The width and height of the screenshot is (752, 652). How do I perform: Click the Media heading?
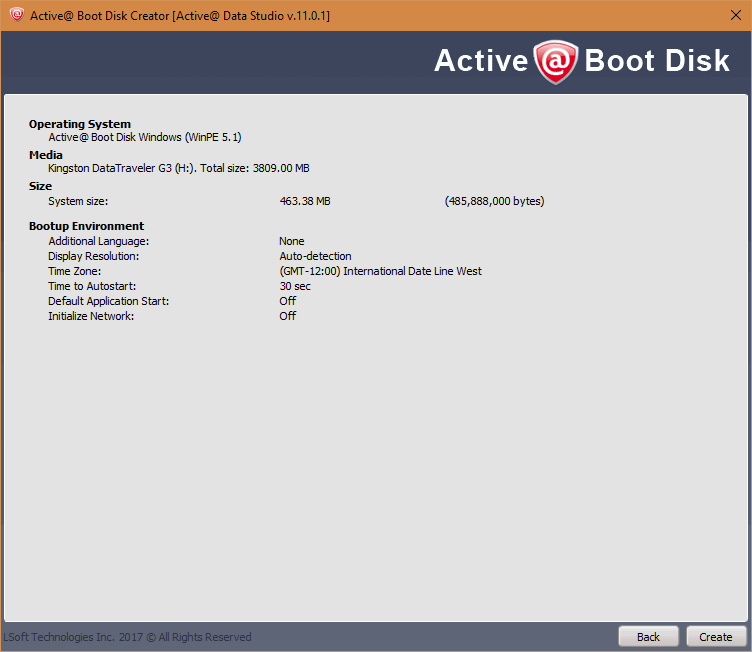(x=46, y=155)
